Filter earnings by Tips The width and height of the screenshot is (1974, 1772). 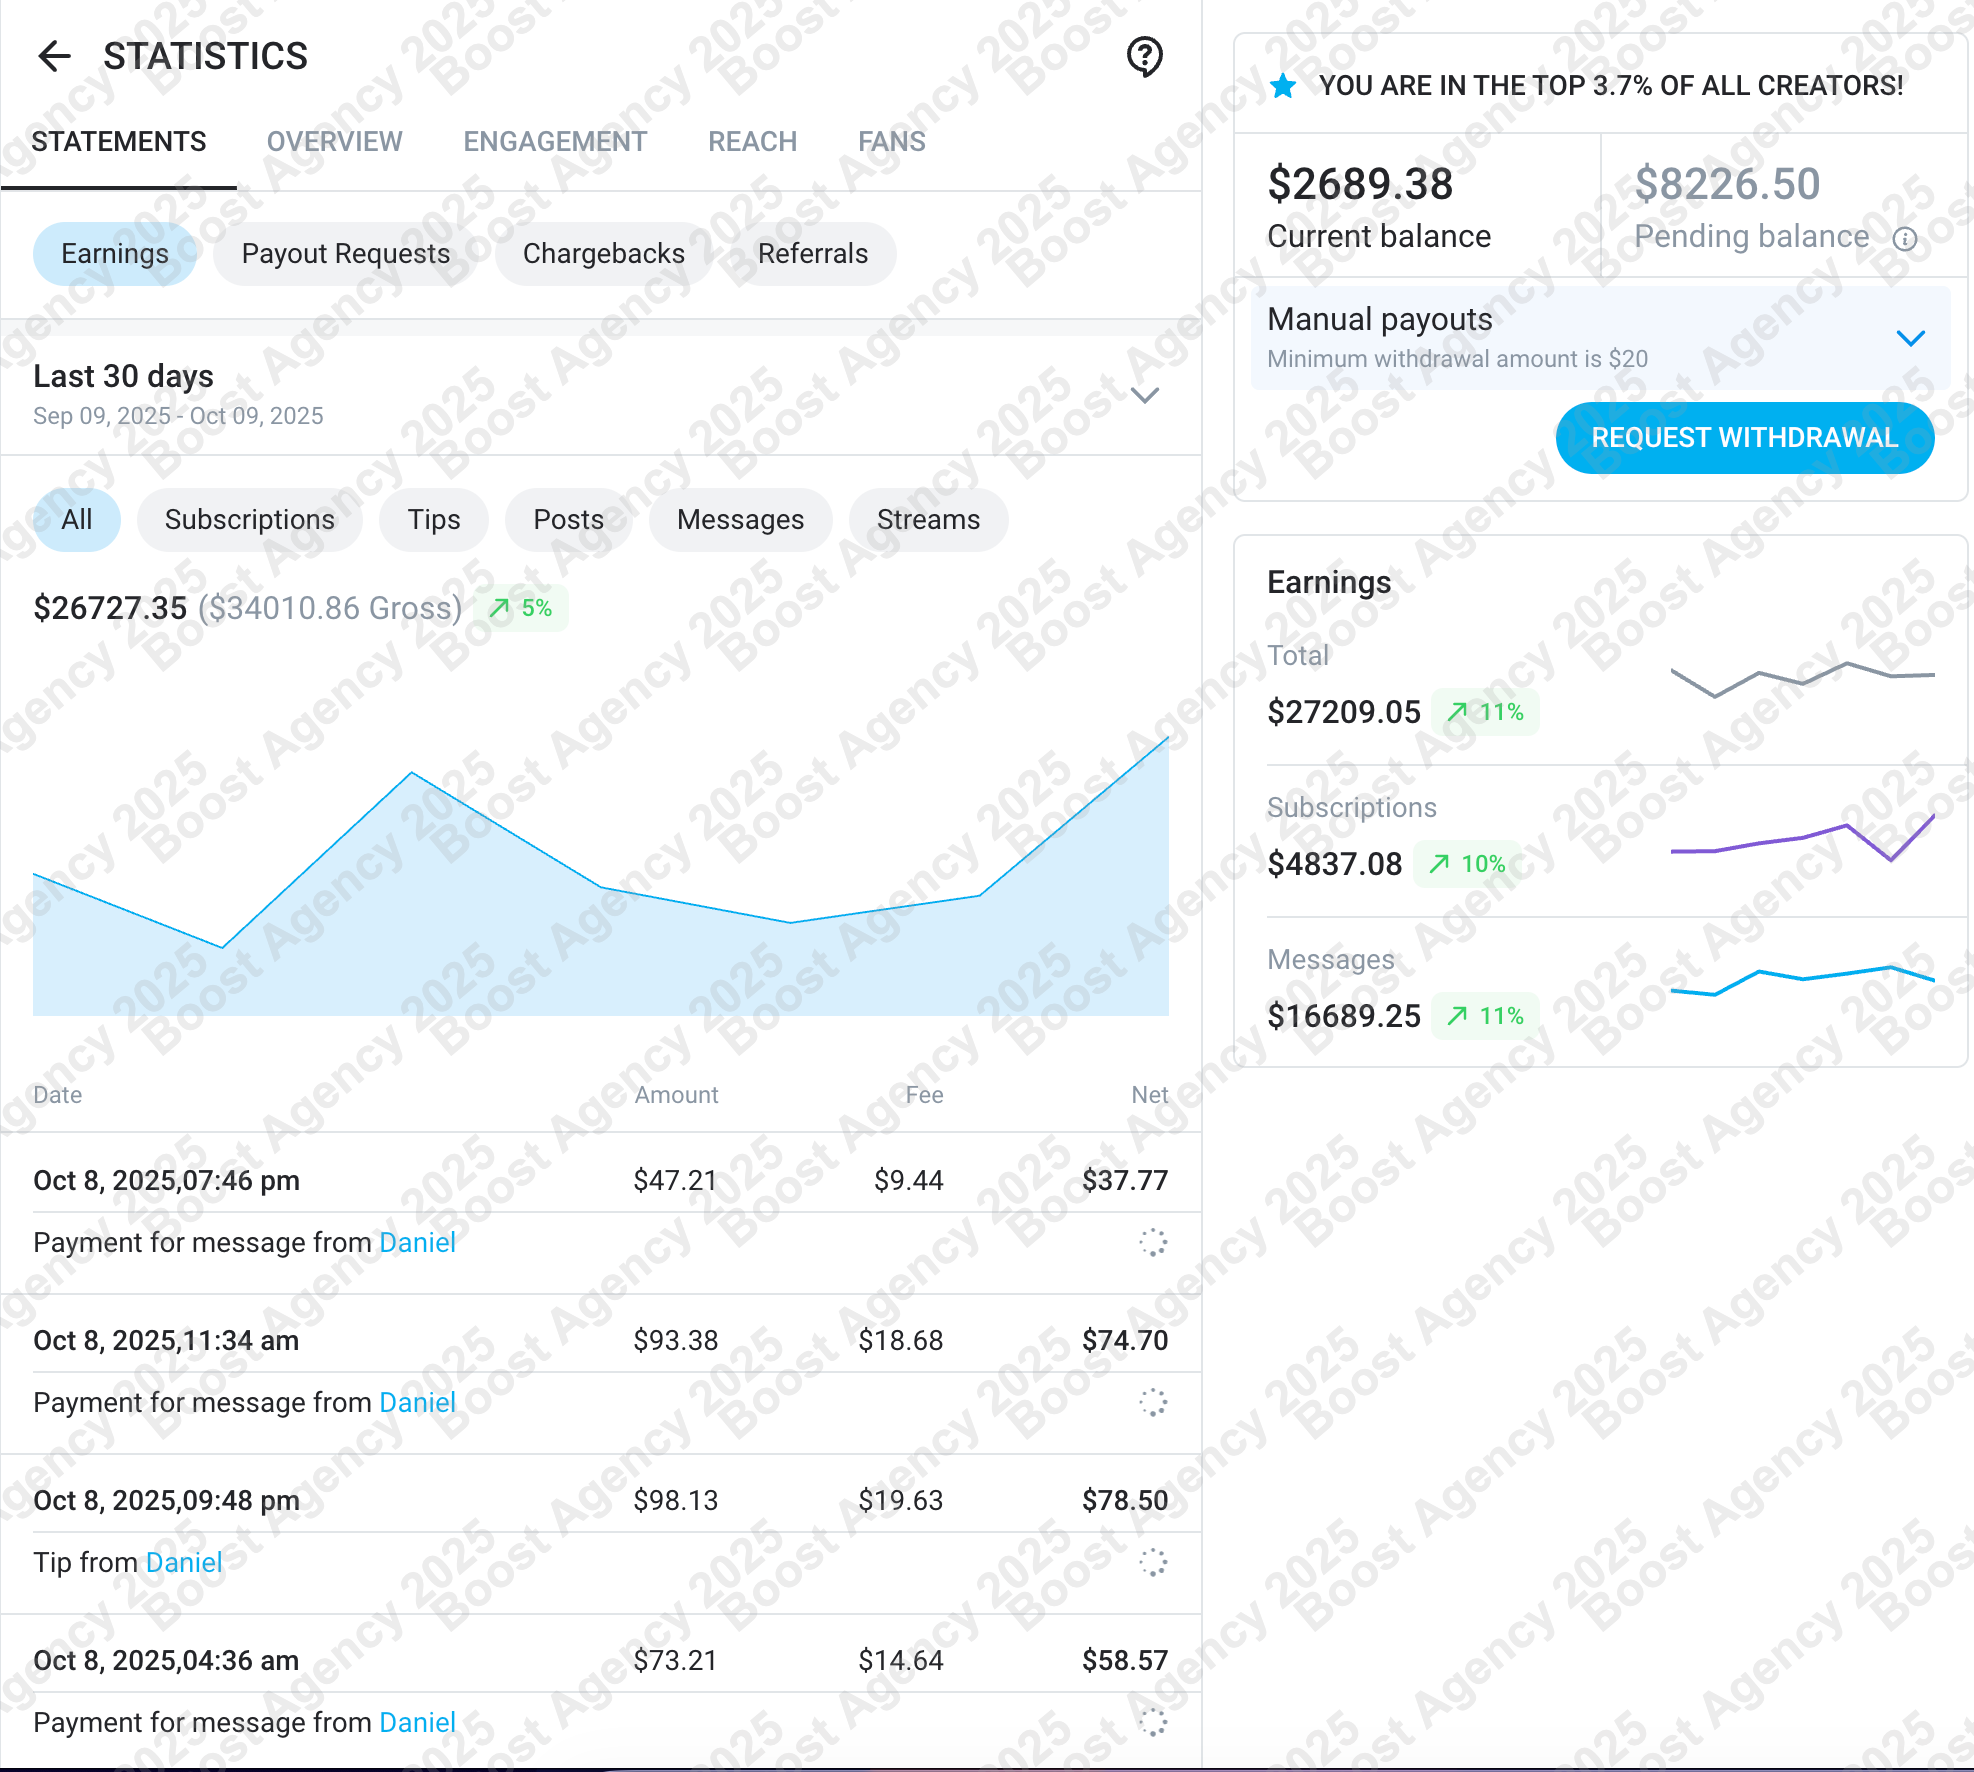click(x=433, y=519)
